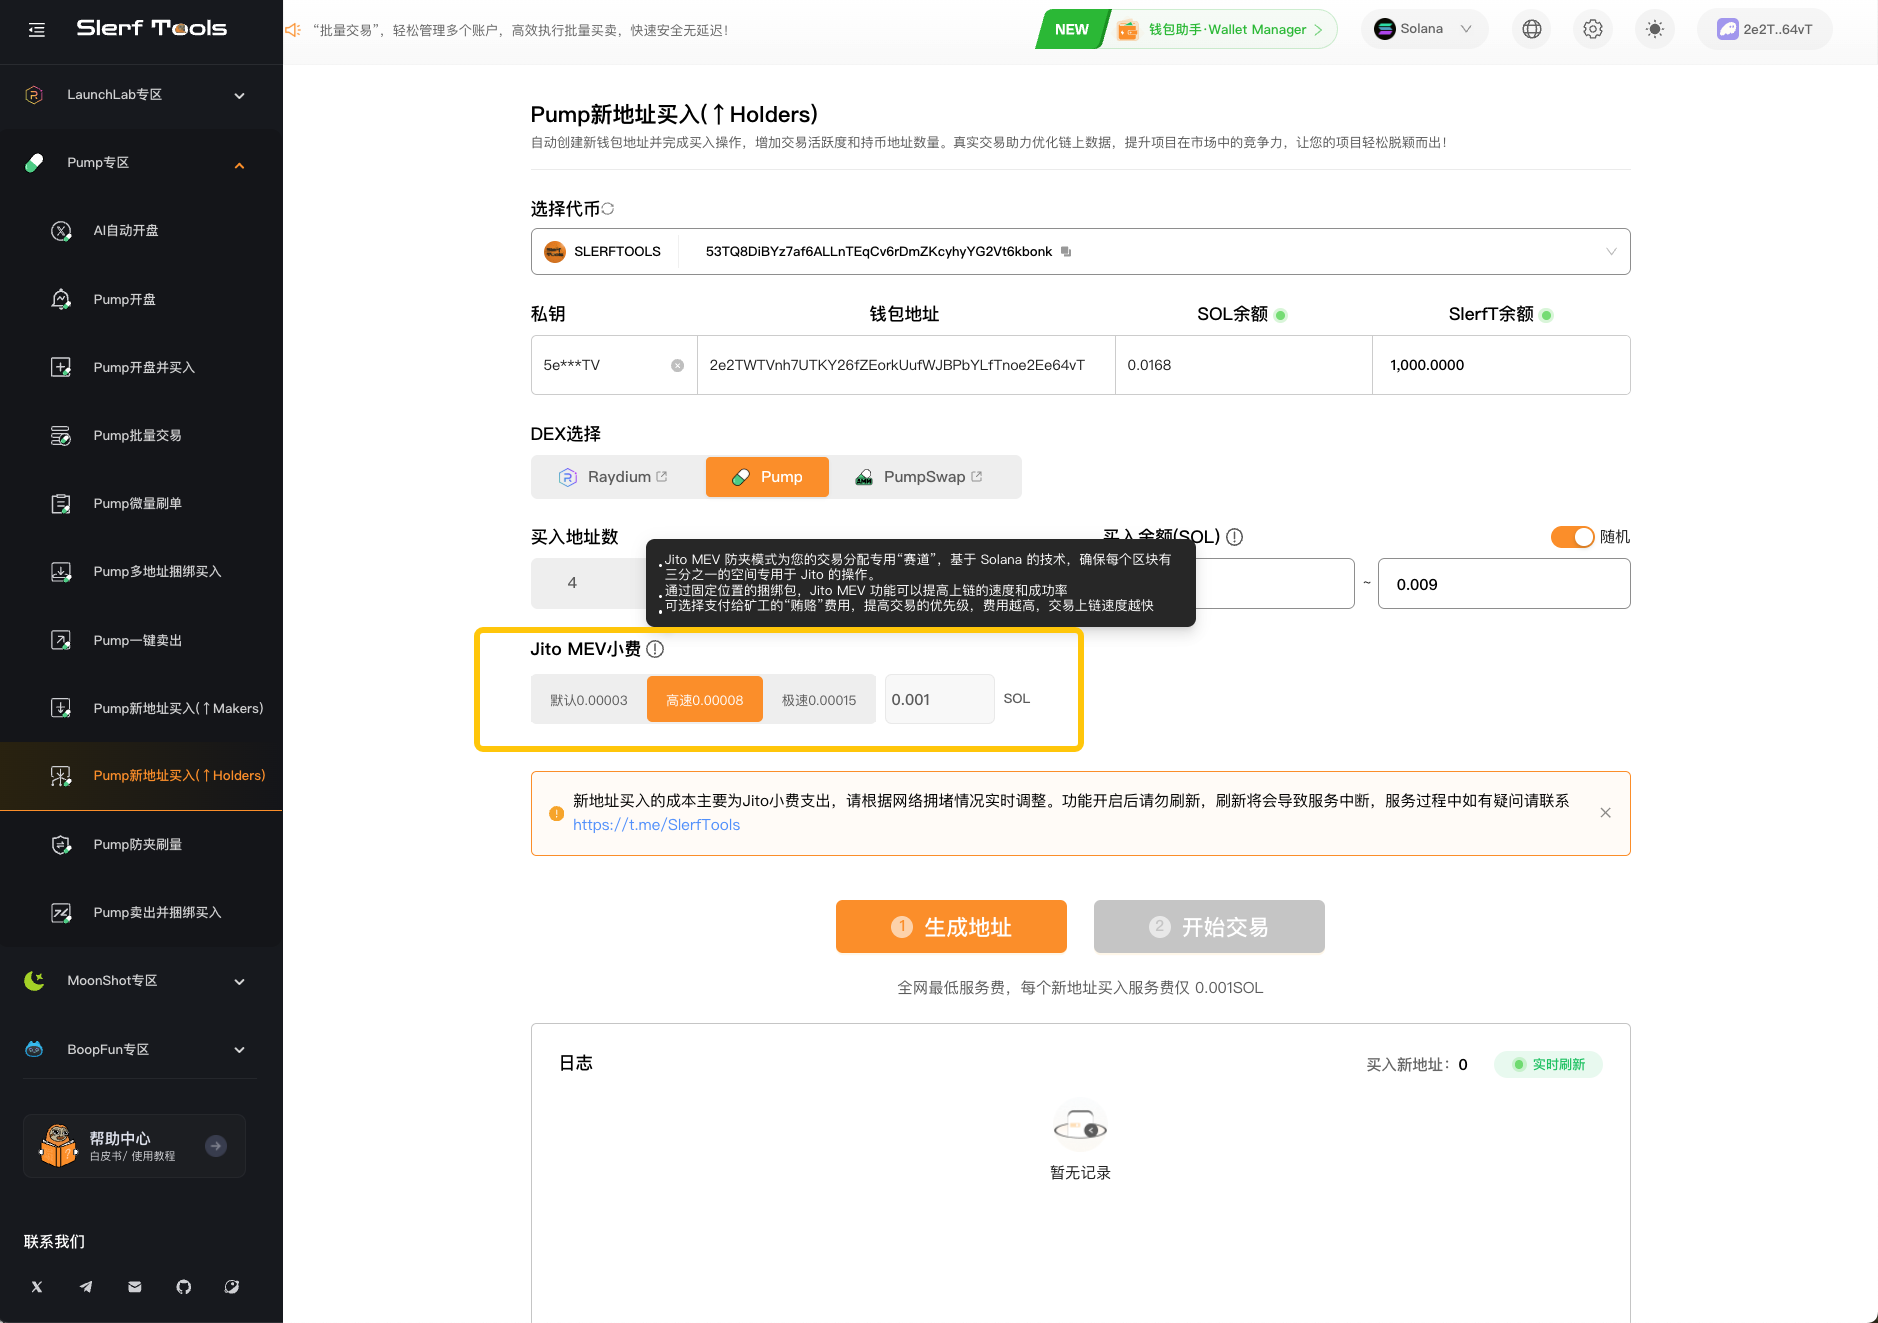Click the max buy amount field 0.009
The image size is (1878, 1323).
point(1504,584)
